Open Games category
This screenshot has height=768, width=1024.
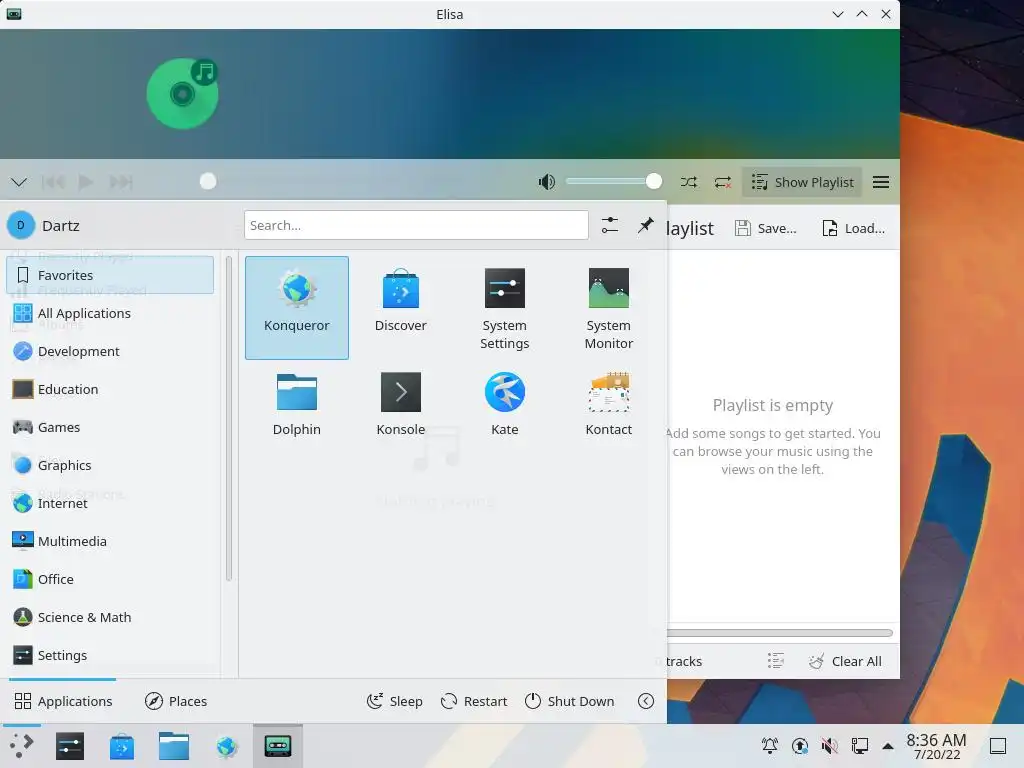(x=110, y=426)
